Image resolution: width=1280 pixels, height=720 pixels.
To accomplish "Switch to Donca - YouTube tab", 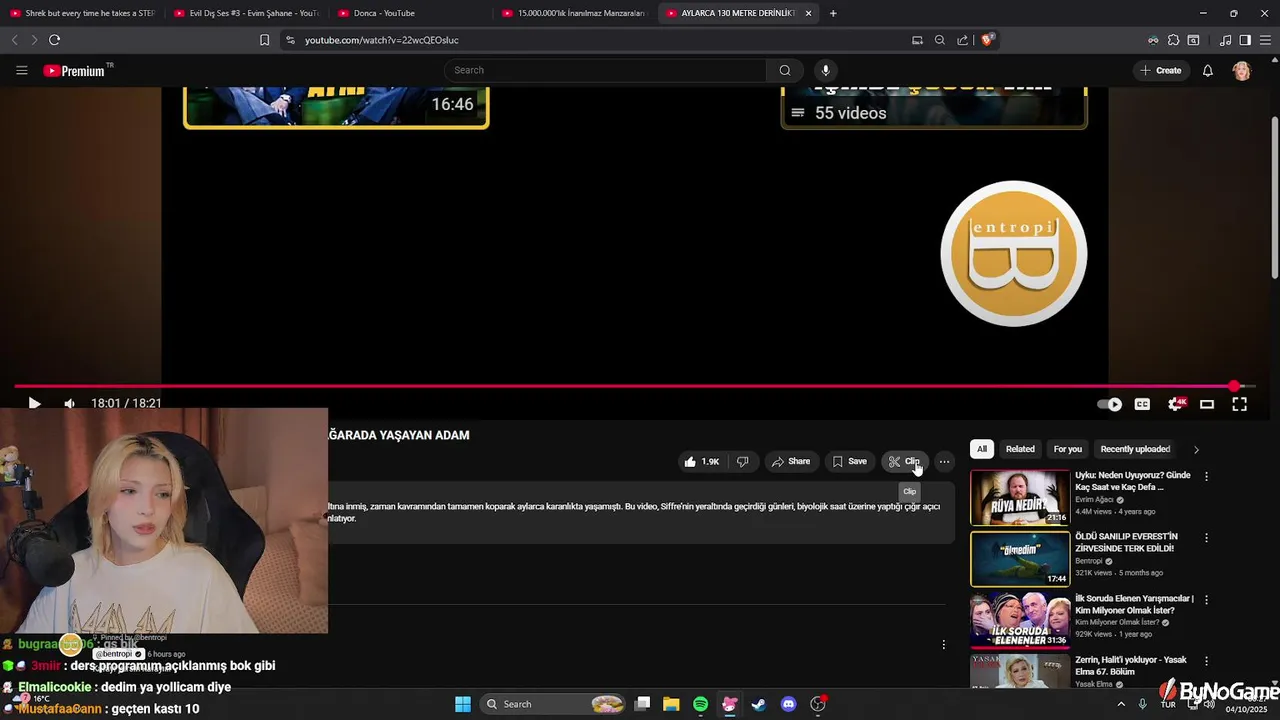I will (x=410, y=13).
